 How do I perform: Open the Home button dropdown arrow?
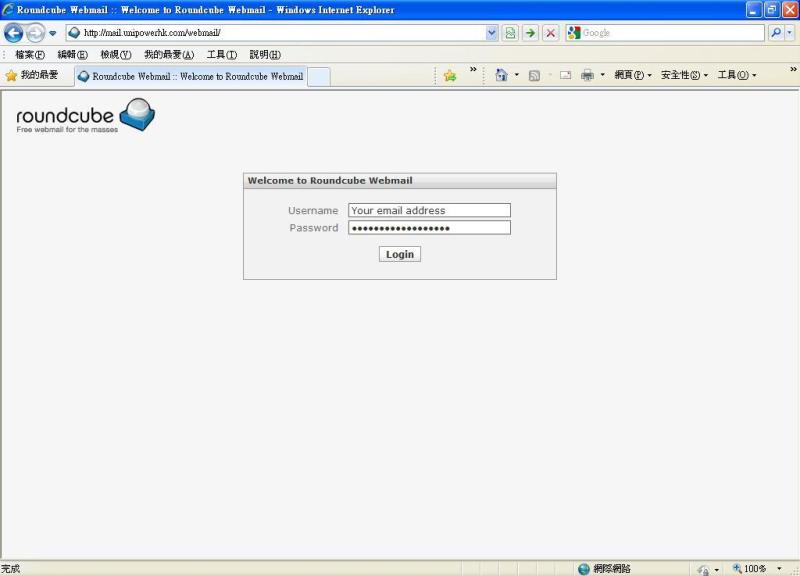(516, 75)
